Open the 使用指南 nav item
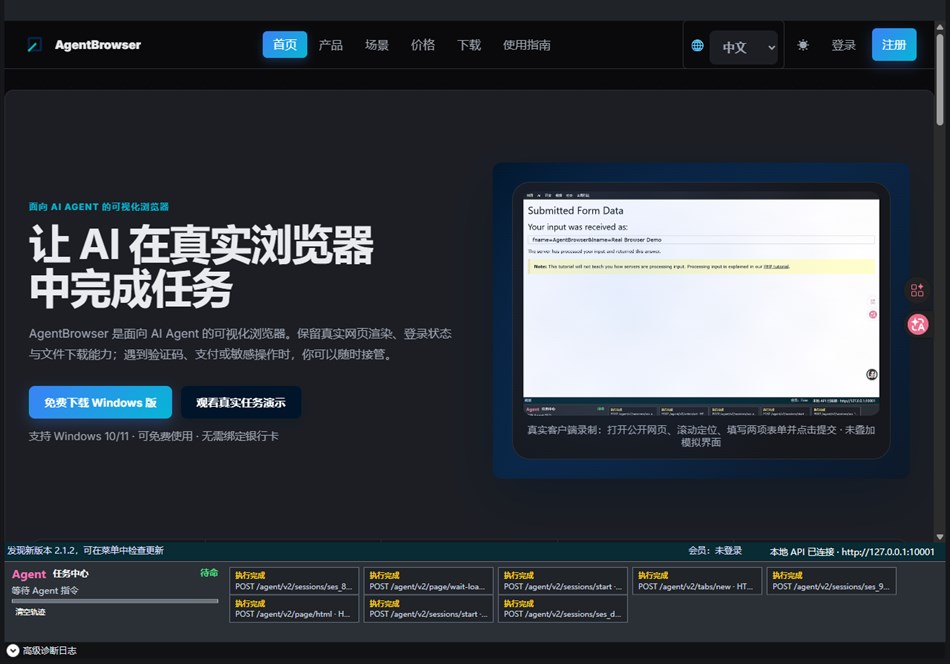This screenshot has width=950, height=664. [x=526, y=45]
